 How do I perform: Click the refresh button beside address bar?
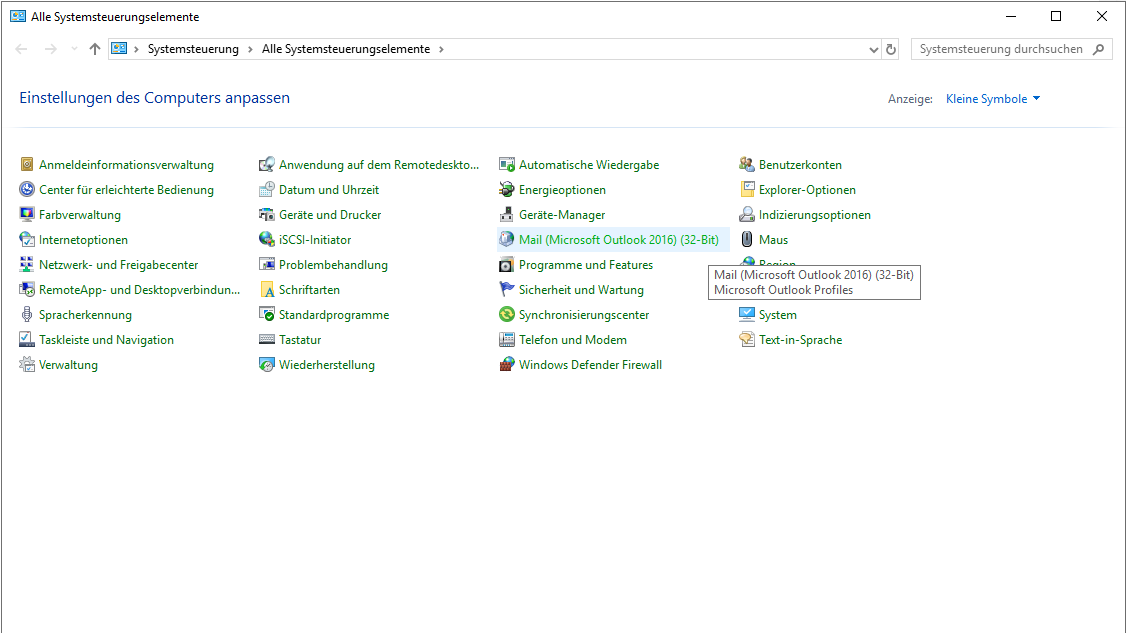[x=892, y=49]
